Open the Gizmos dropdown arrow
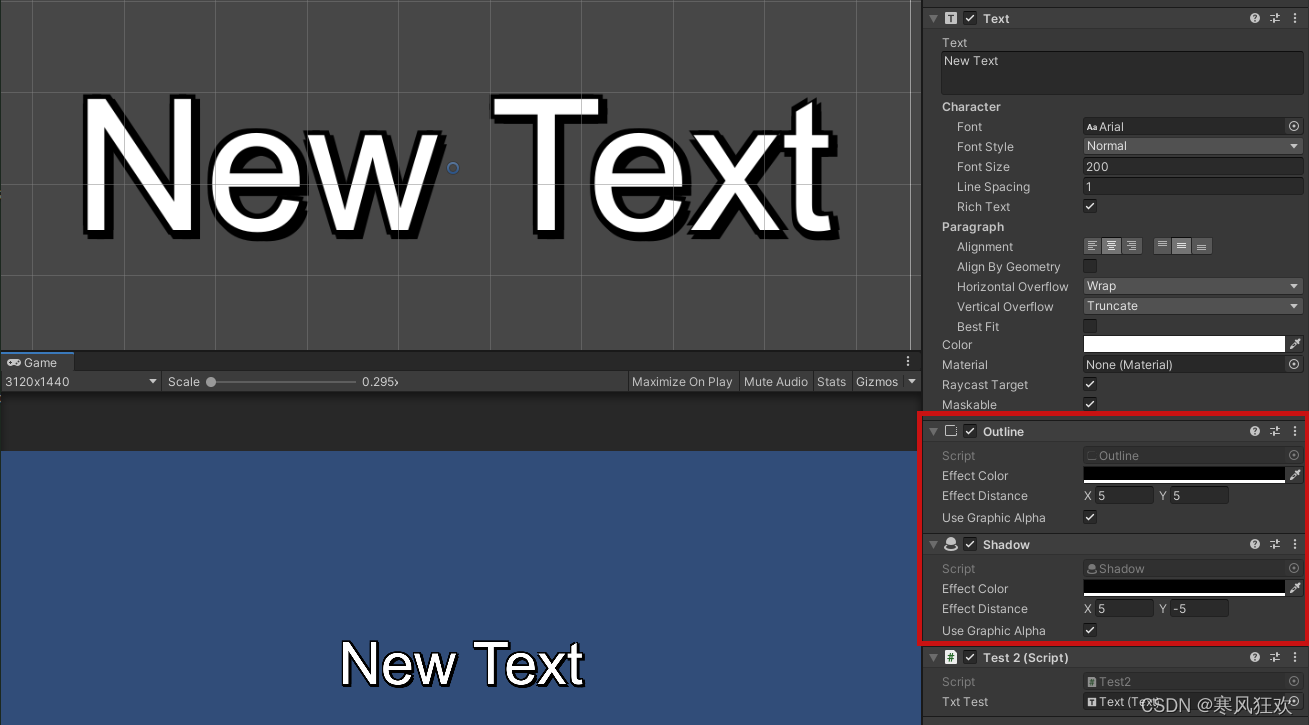Image resolution: width=1309 pixels, height=725 pixels. (x=912, y=381)
